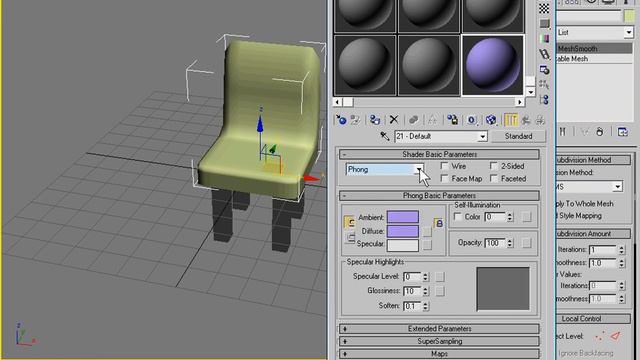
Task: Reset map/material with the X icon
Action: click(394, 120)
